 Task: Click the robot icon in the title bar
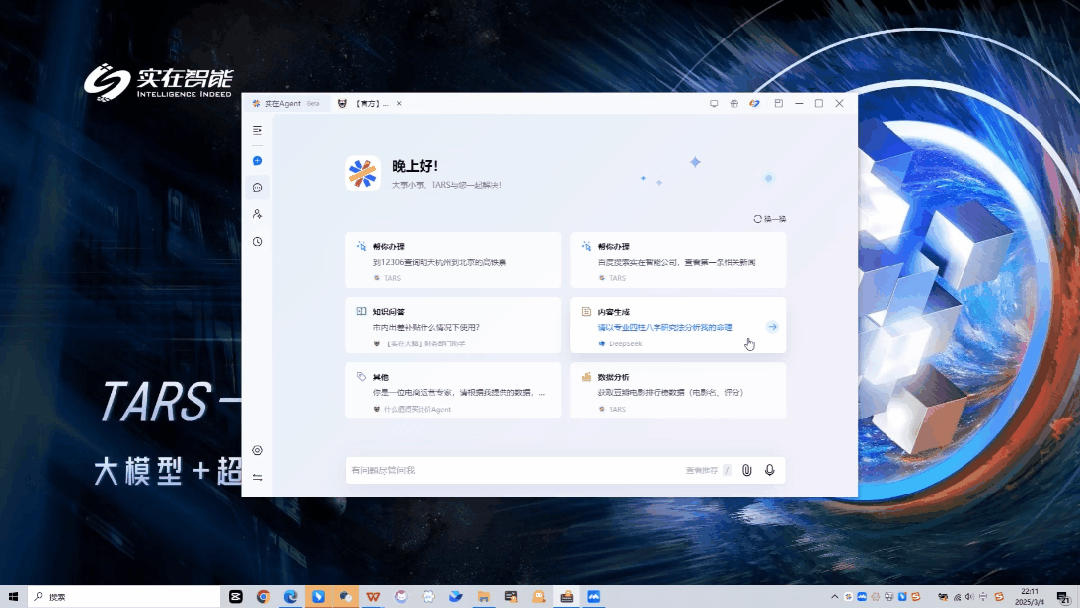click(x=733, y=103)
